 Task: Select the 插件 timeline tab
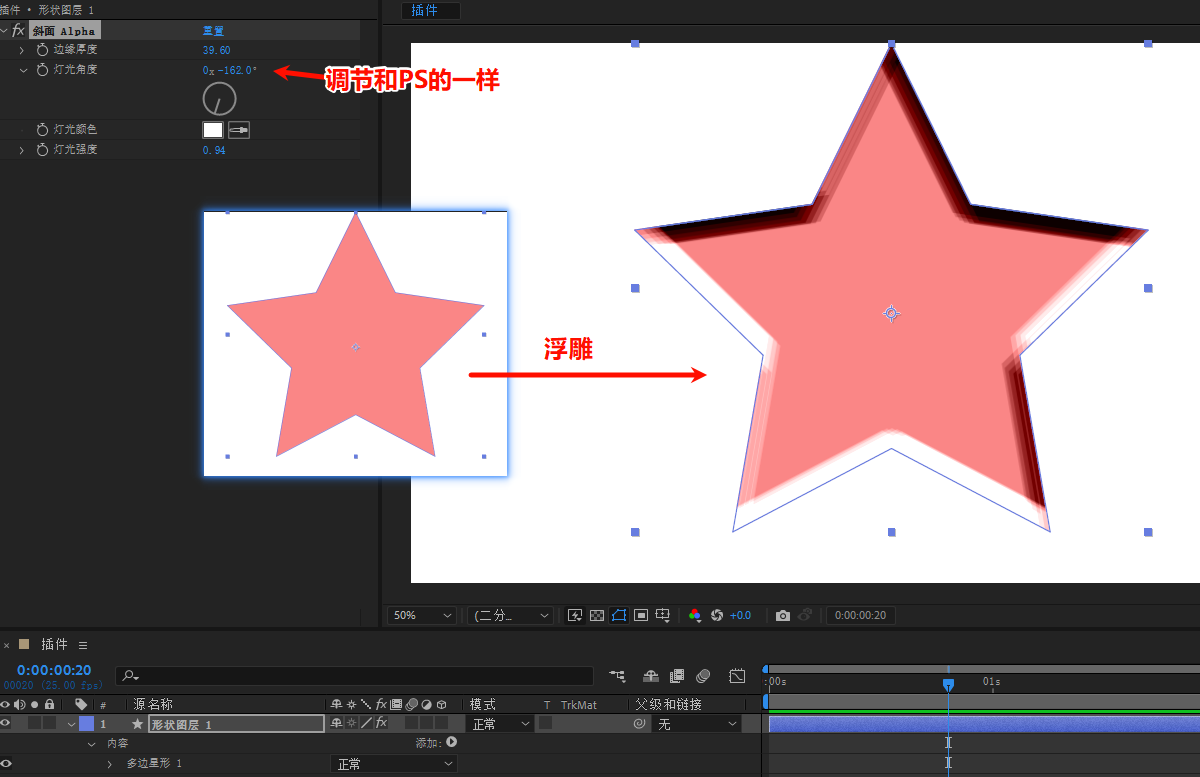coord(54,645)
